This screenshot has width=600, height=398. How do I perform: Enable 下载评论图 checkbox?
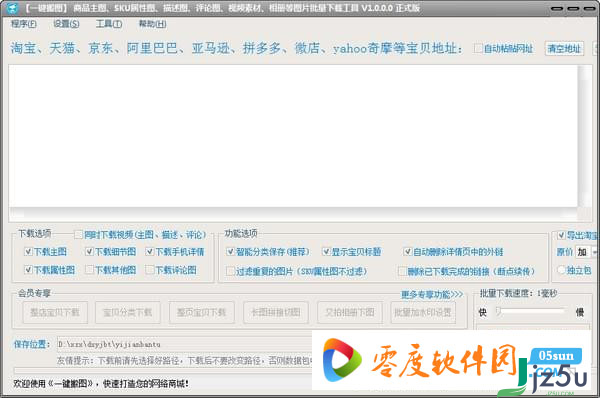point(150,270)
